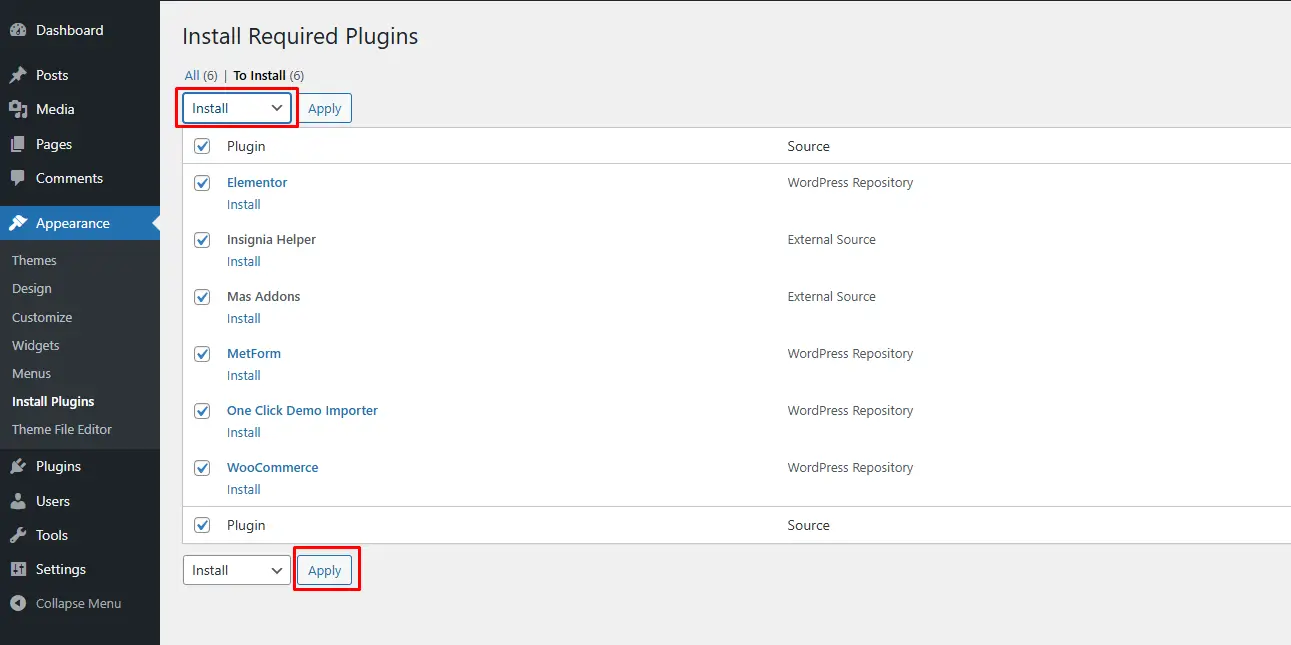Click the Insignia Helper plugin name
1291x645 pixels.
coord(271,239)
